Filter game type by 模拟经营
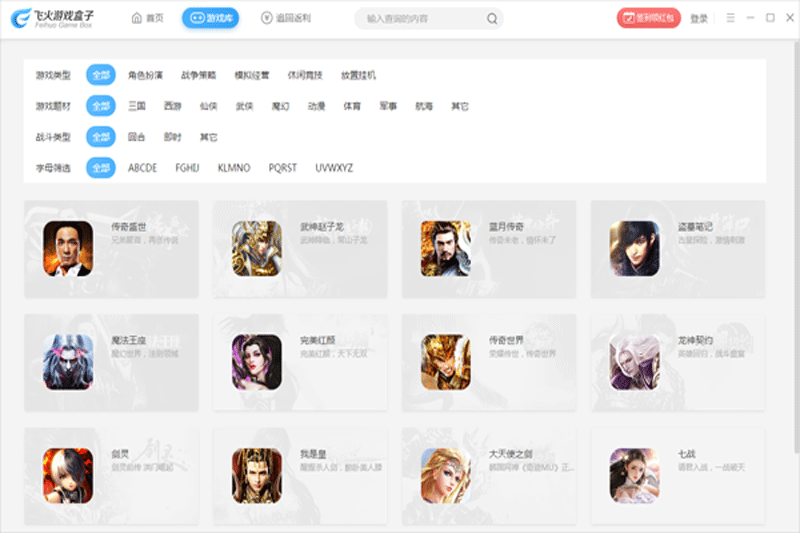The width and height of the screenshot is (800, 533). pyautogui.click(x=252, y=75)
